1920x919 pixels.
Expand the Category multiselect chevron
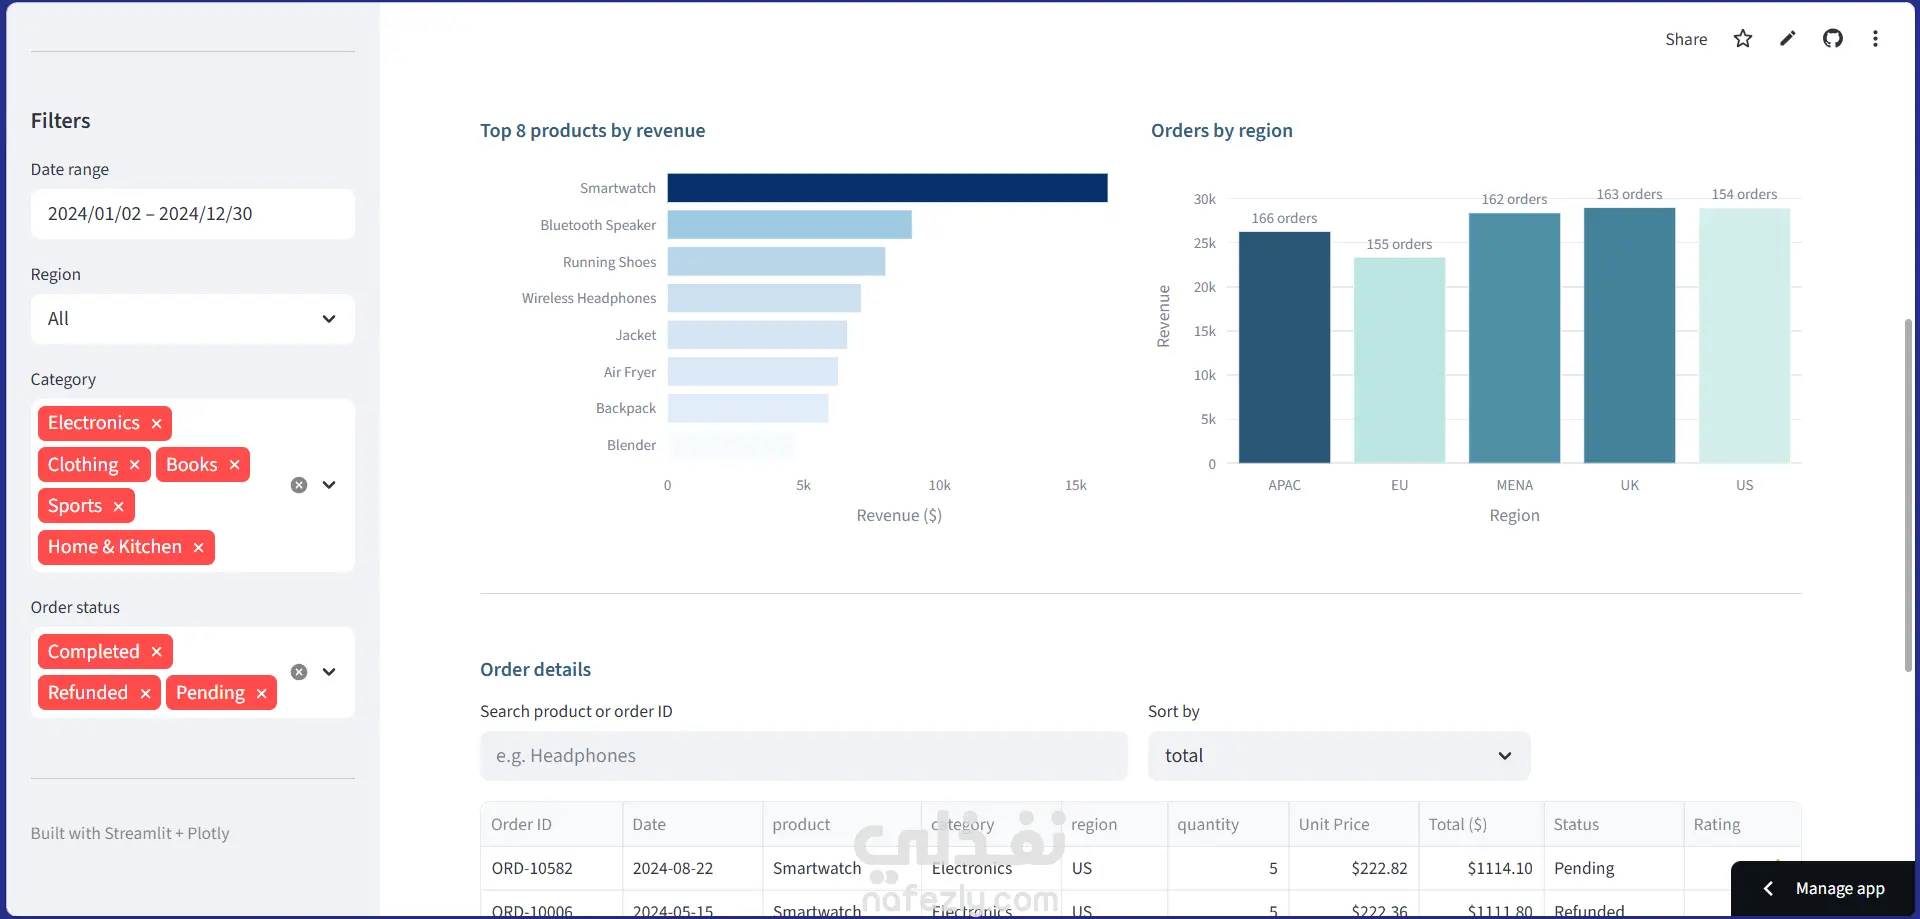(x=329, y=485)
